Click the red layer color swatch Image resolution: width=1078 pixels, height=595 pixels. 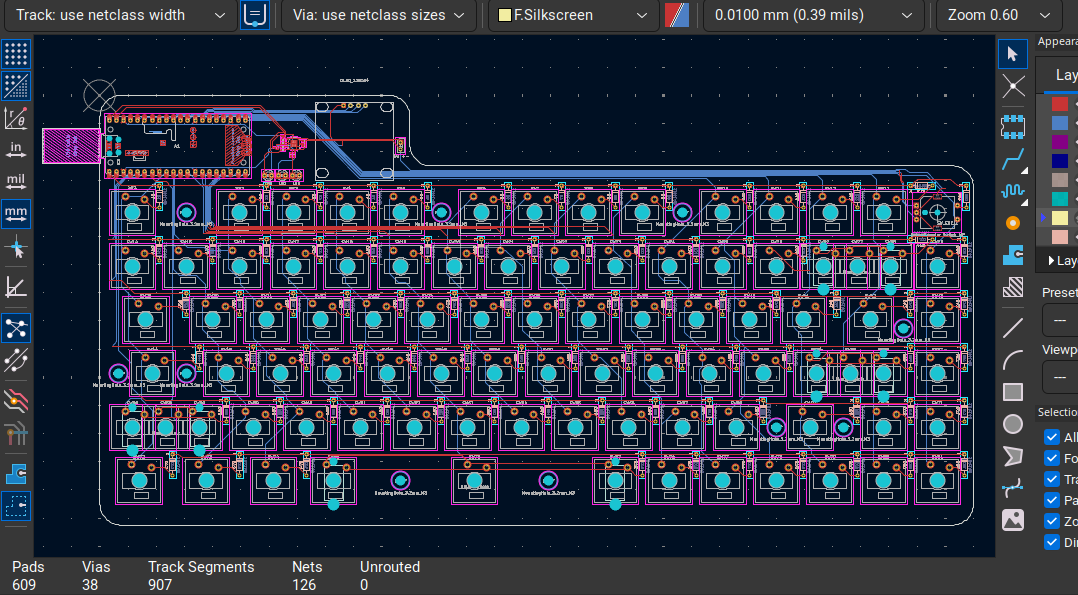1059,104
